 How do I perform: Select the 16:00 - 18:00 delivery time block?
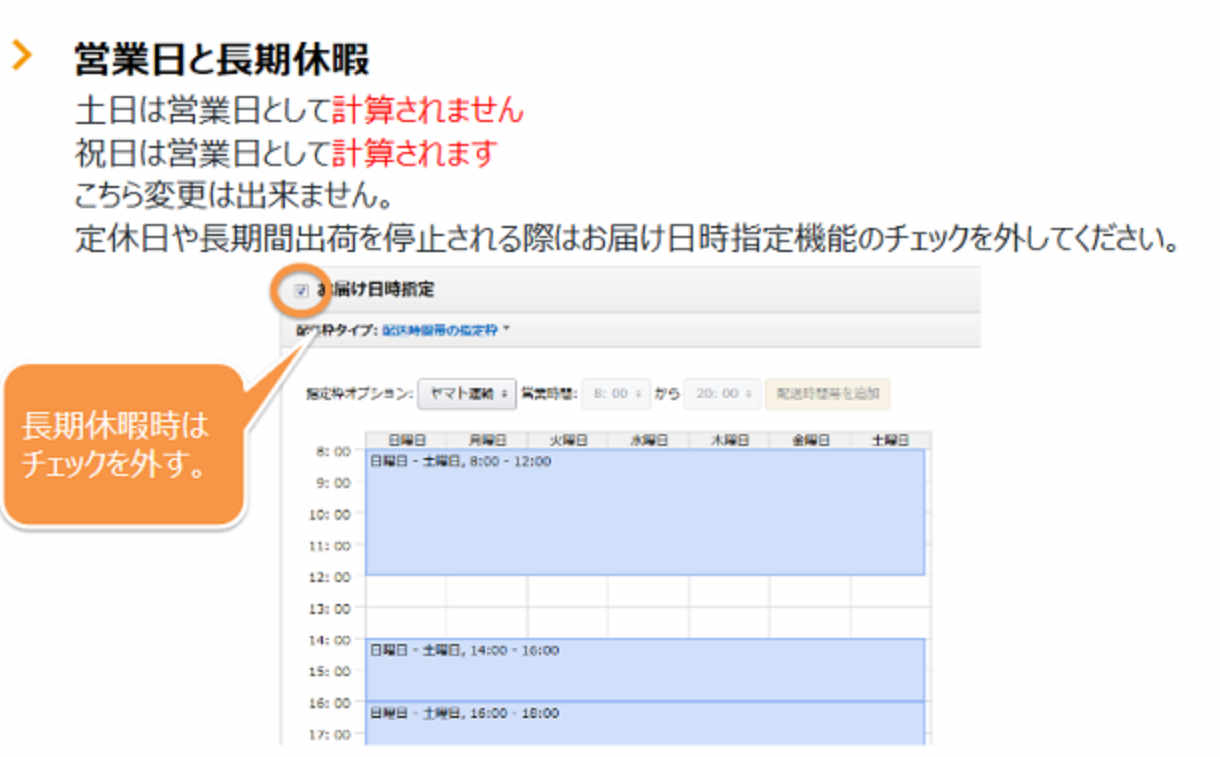645,723
